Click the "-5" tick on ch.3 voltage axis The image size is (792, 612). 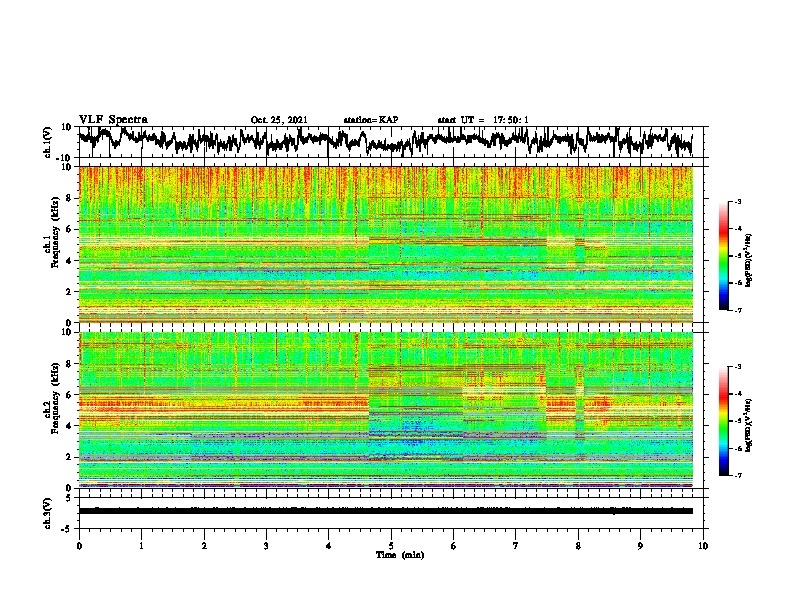coord(66,528)
